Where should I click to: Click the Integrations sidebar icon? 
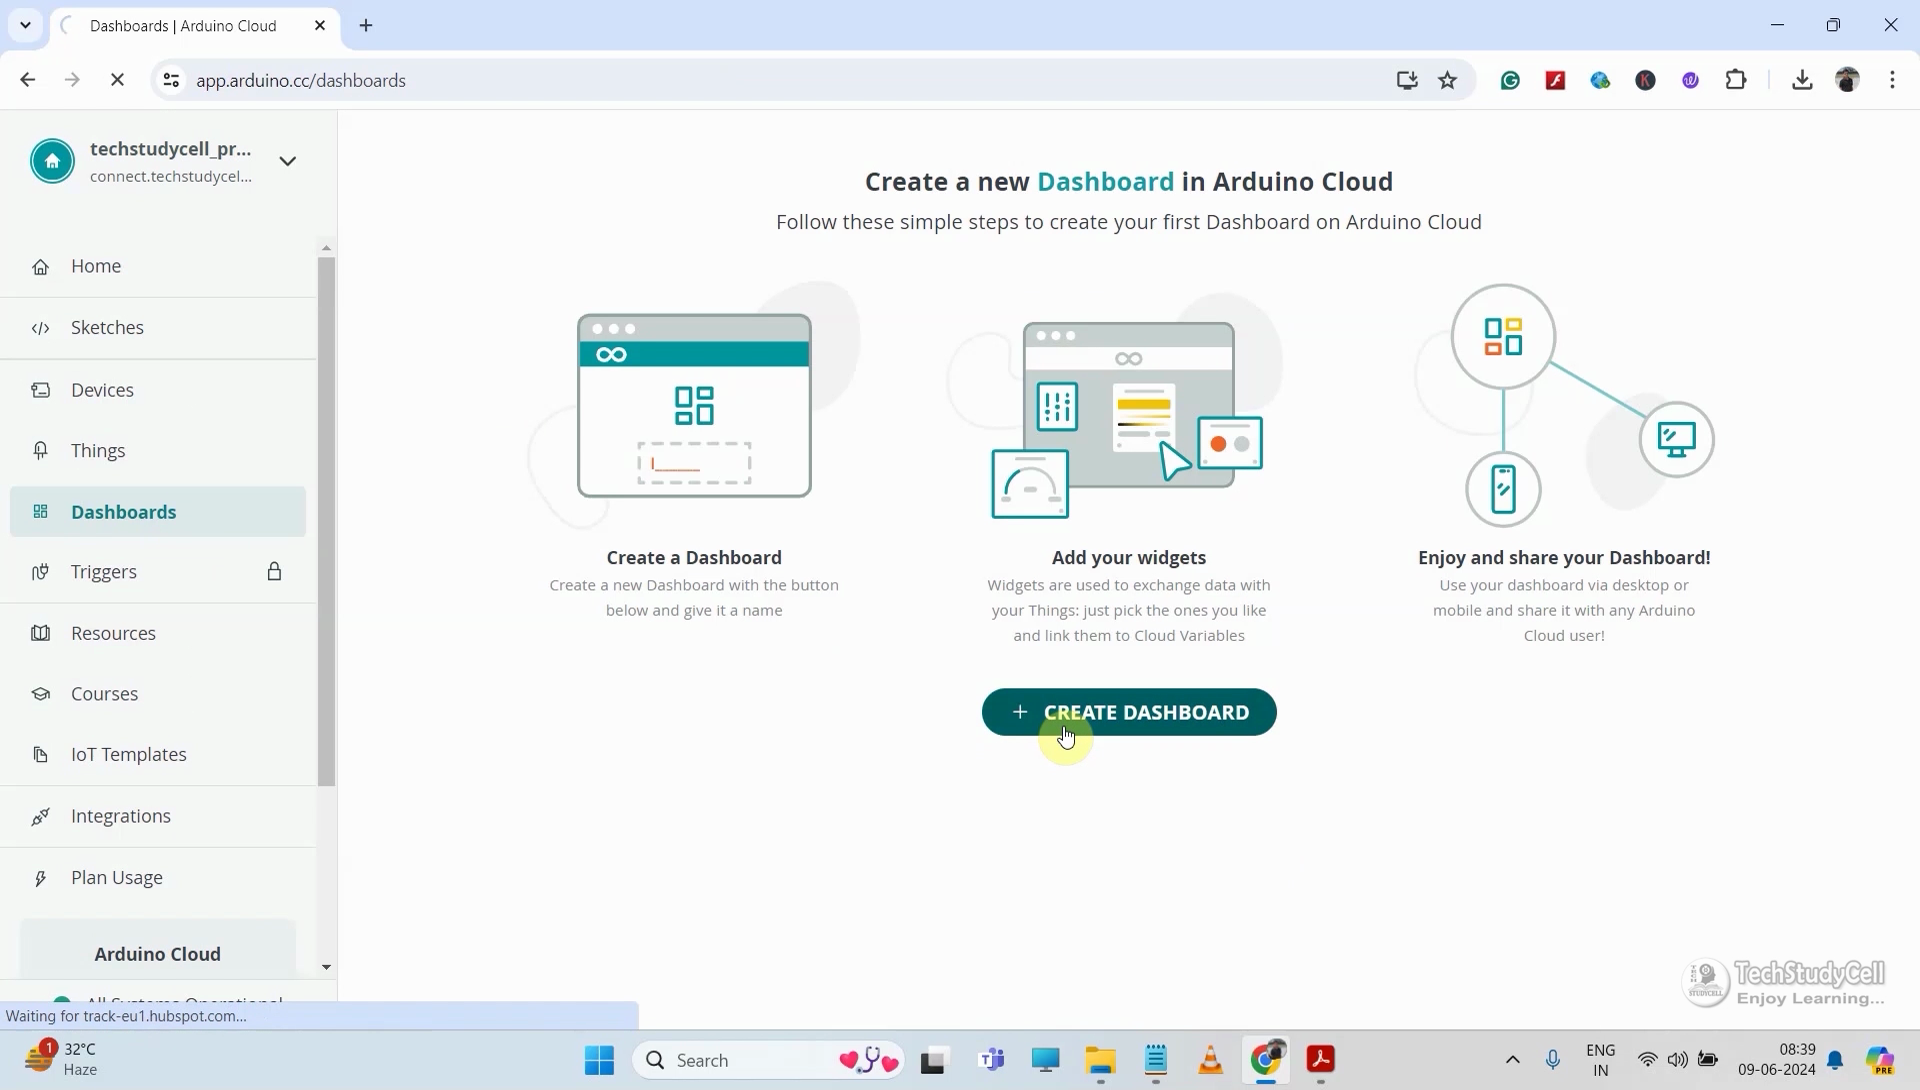[x=40, y=815]
